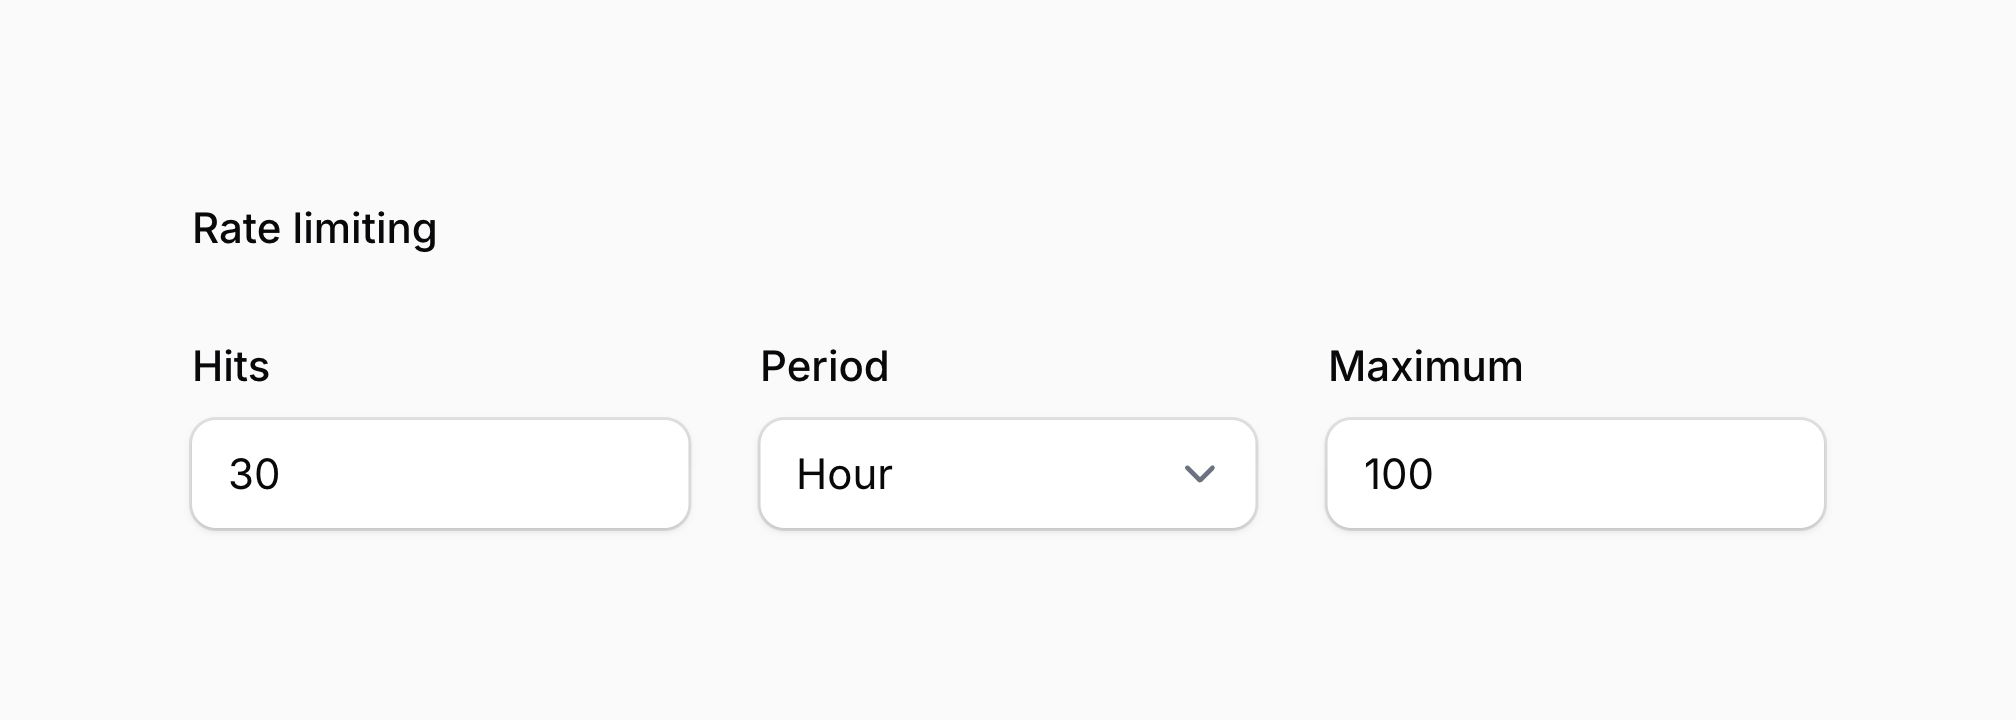This screenshot has height=720, width=2016.
Task: Click the Hits label
Action: 231,366
